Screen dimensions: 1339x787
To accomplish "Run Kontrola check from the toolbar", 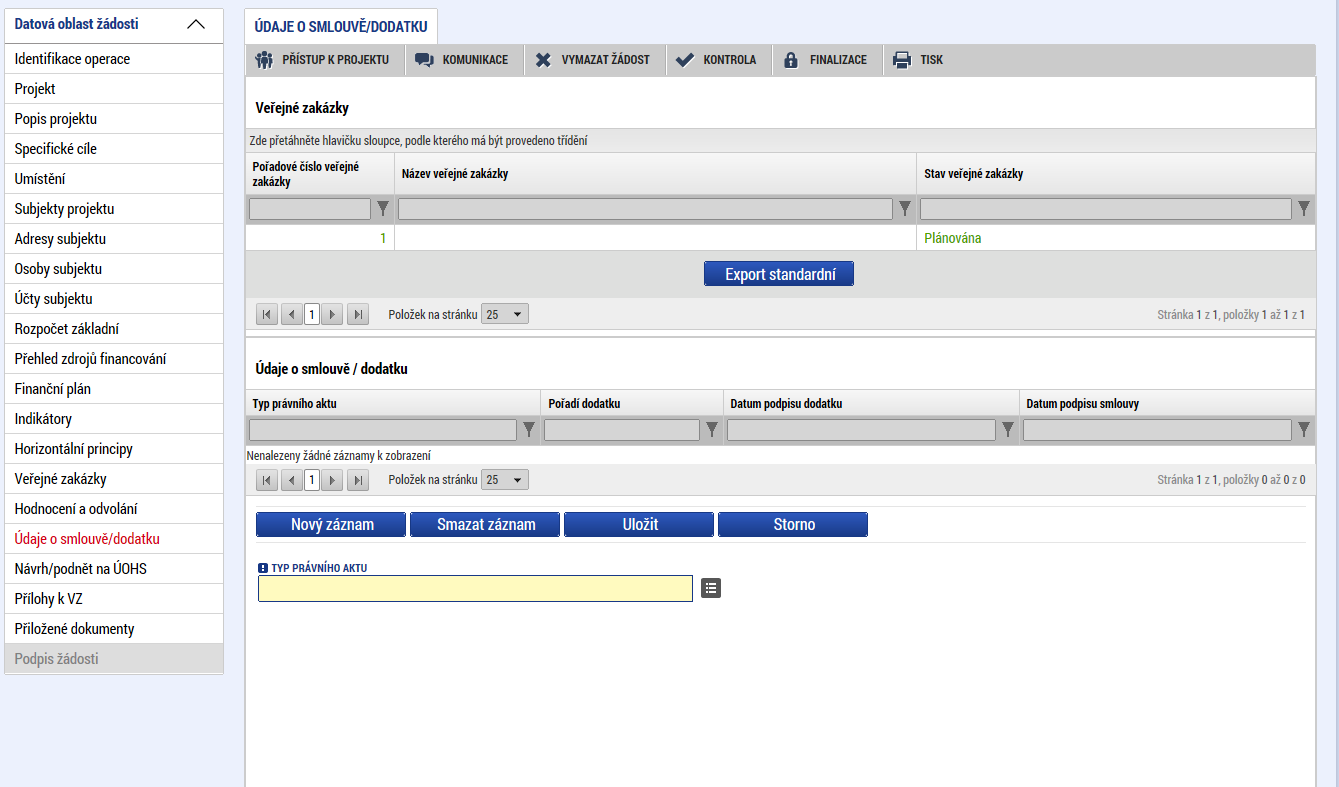I will click(x=718, y=60).
